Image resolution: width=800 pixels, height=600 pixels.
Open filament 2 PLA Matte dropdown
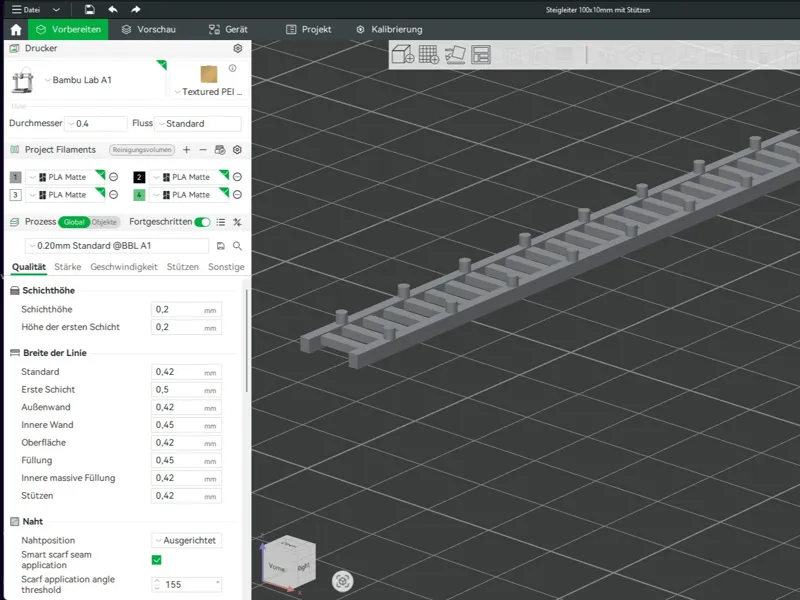189,177
